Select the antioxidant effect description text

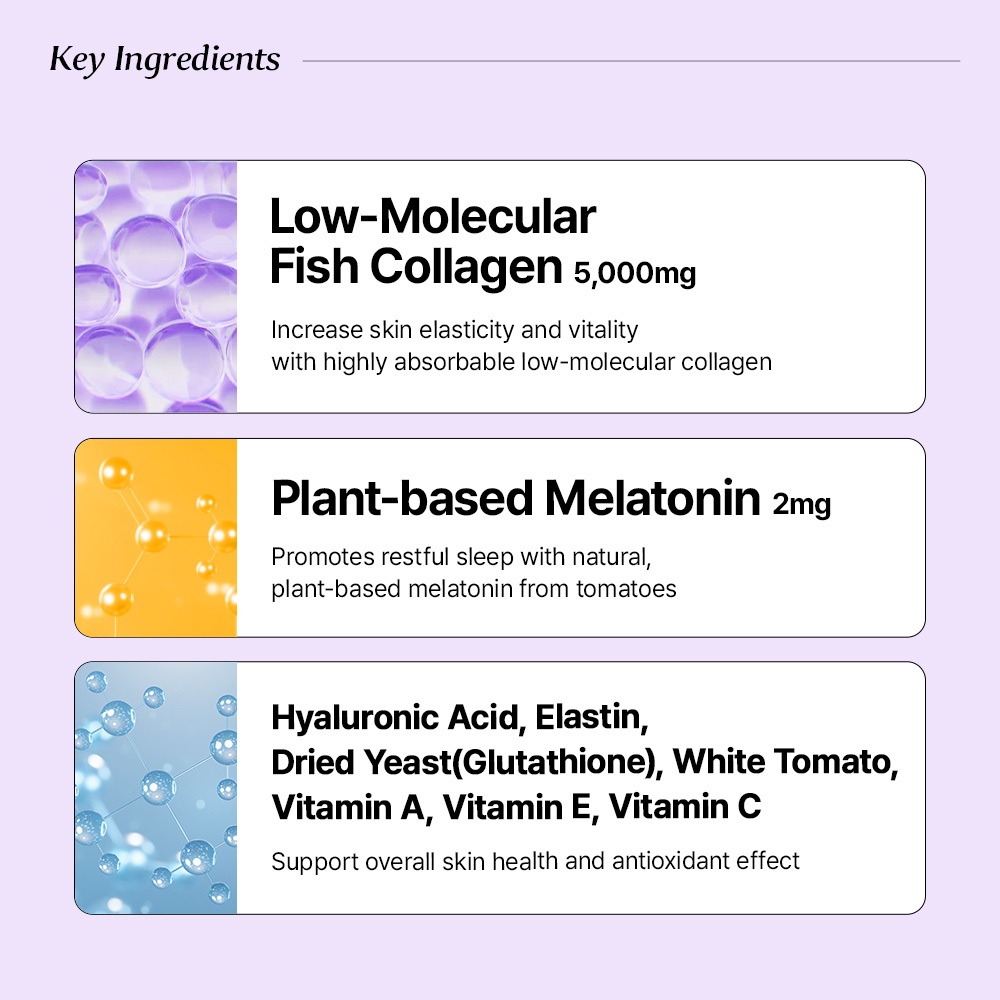click(535, 861)
